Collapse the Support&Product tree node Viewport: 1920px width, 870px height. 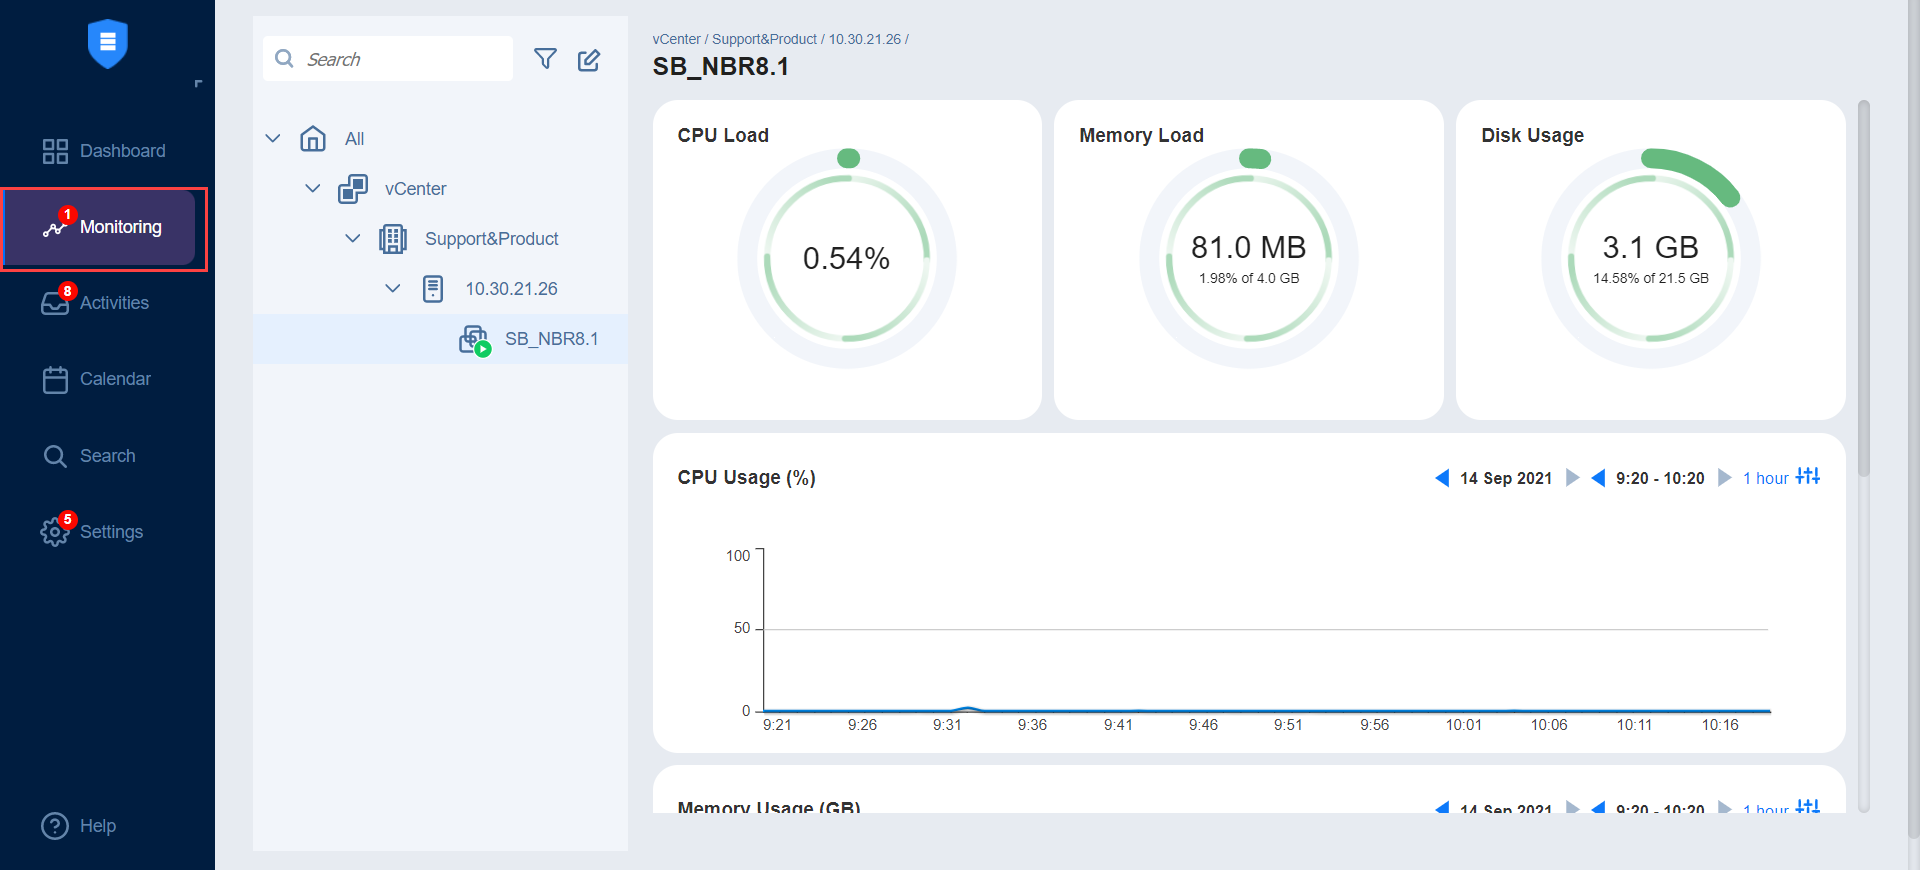click(353, 238)
